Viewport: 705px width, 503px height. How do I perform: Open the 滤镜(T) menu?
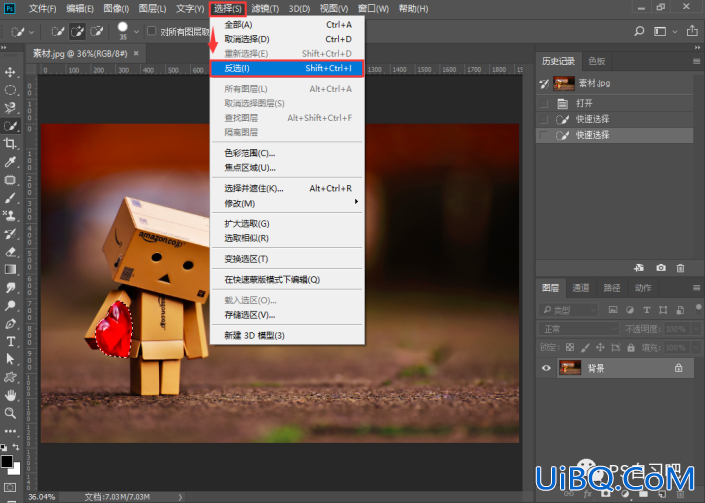pyautogui.click(x=265, y=9)
